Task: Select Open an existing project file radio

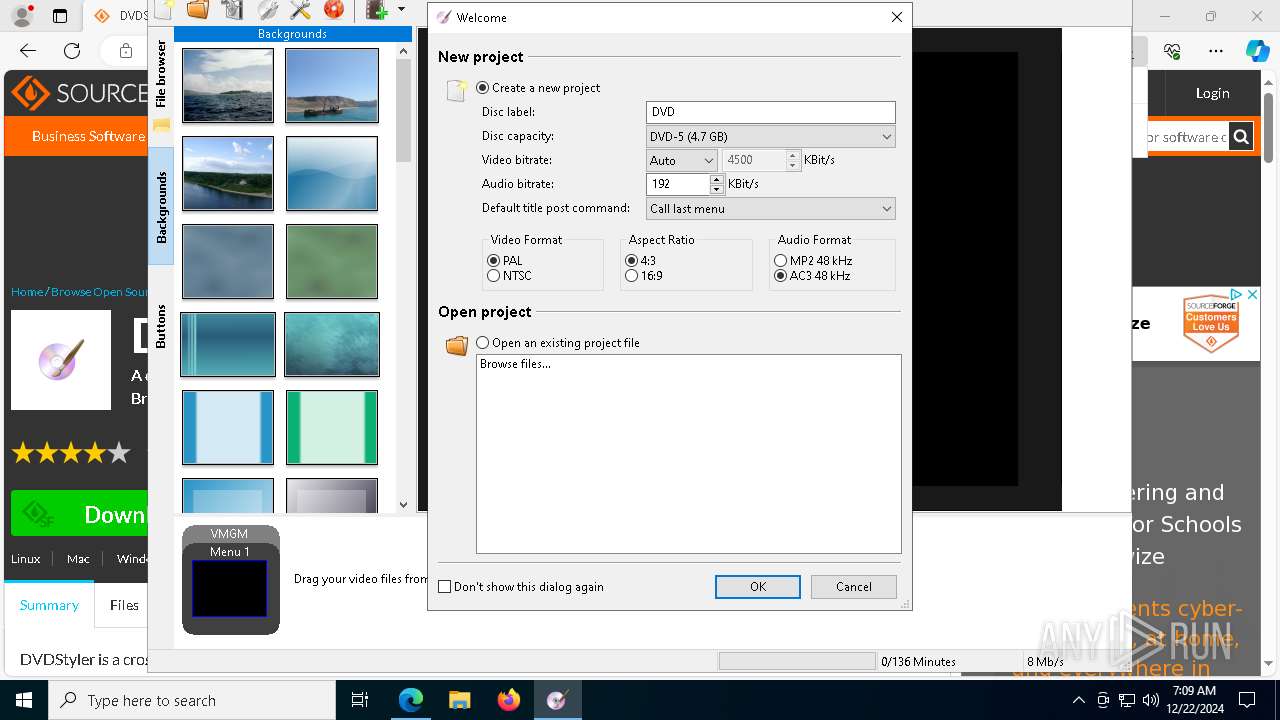Action: tap(483, 343)
